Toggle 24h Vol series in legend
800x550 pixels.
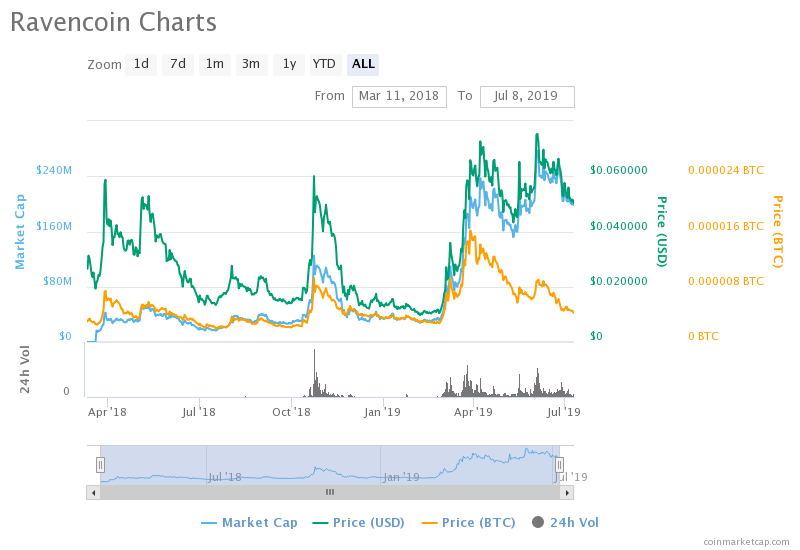coord(565,522)
